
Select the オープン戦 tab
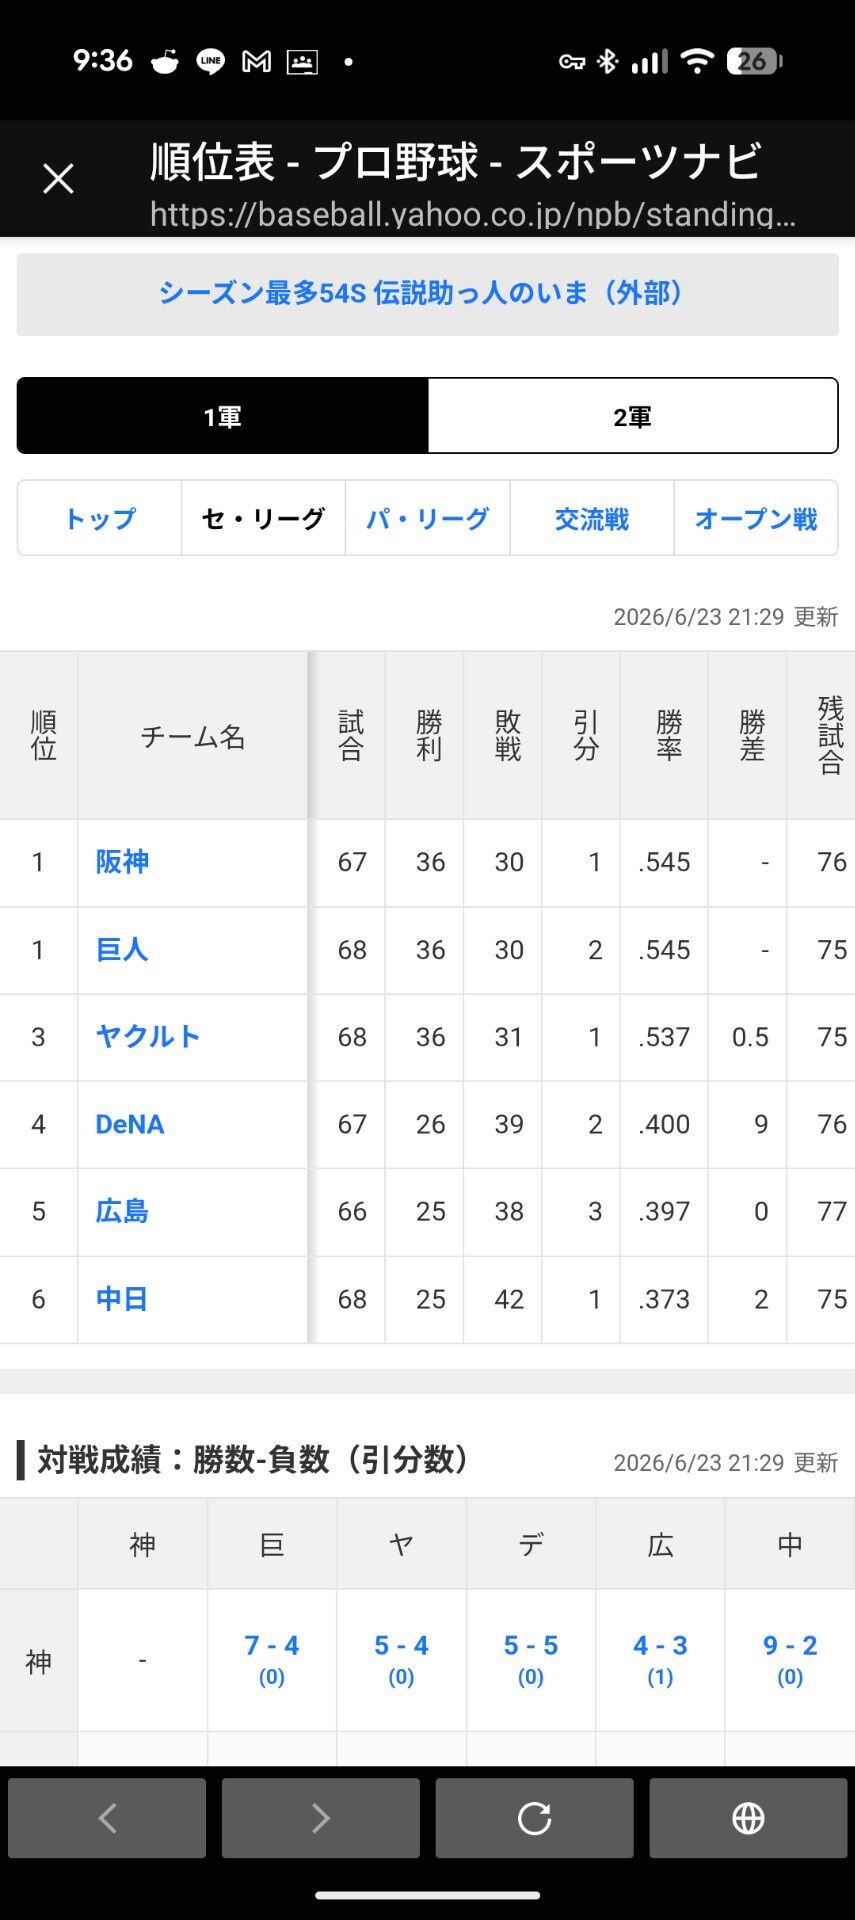756,518
